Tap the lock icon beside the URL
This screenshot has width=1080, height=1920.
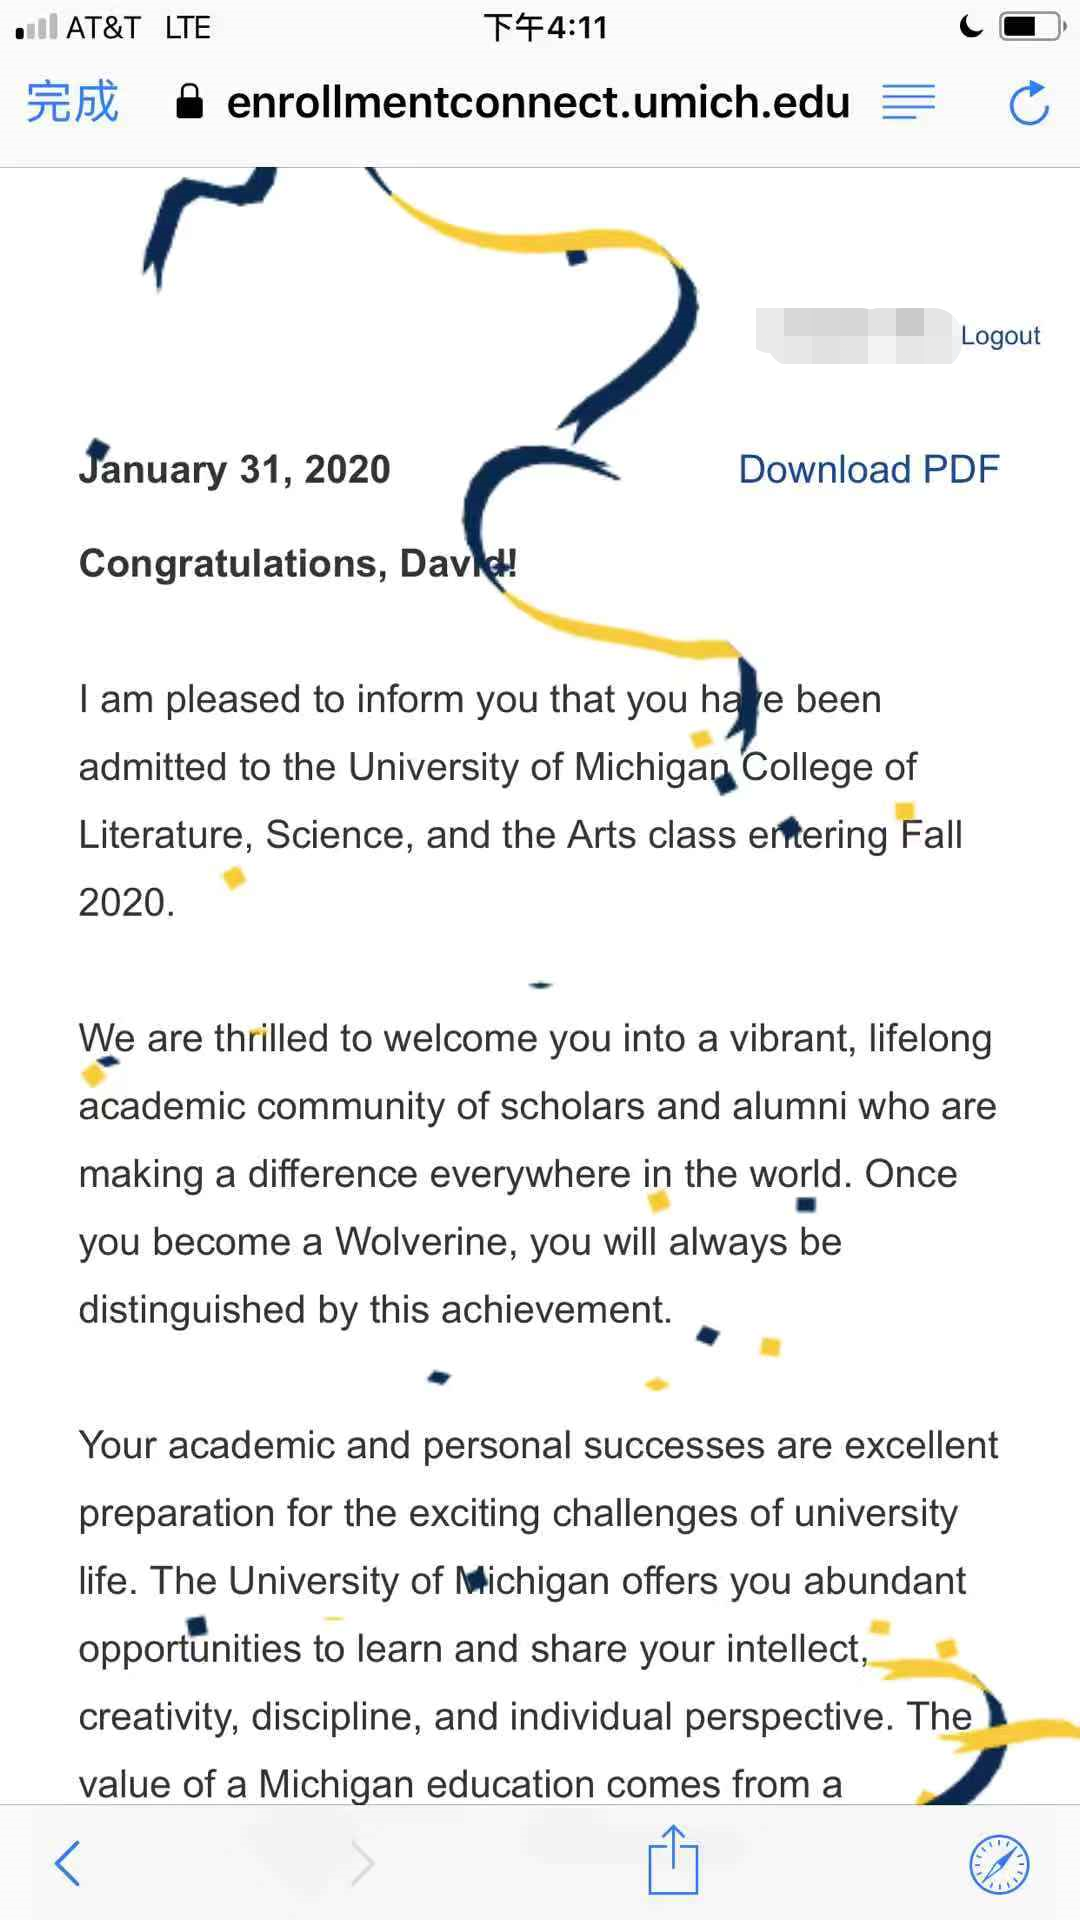[189, 102]
